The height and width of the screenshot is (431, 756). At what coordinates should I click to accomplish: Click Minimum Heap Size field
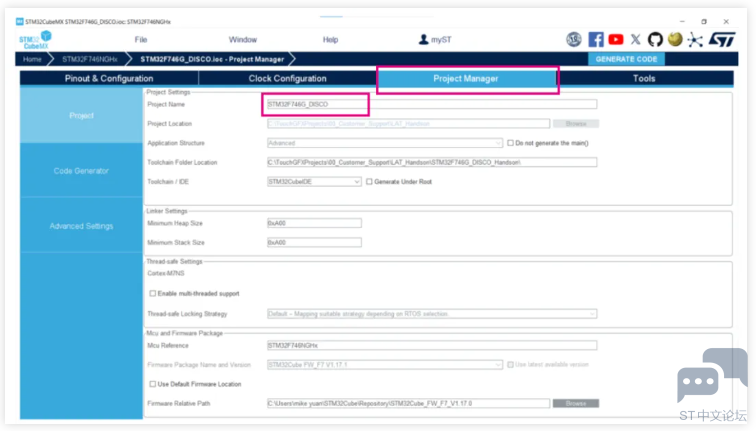(314, 223)
